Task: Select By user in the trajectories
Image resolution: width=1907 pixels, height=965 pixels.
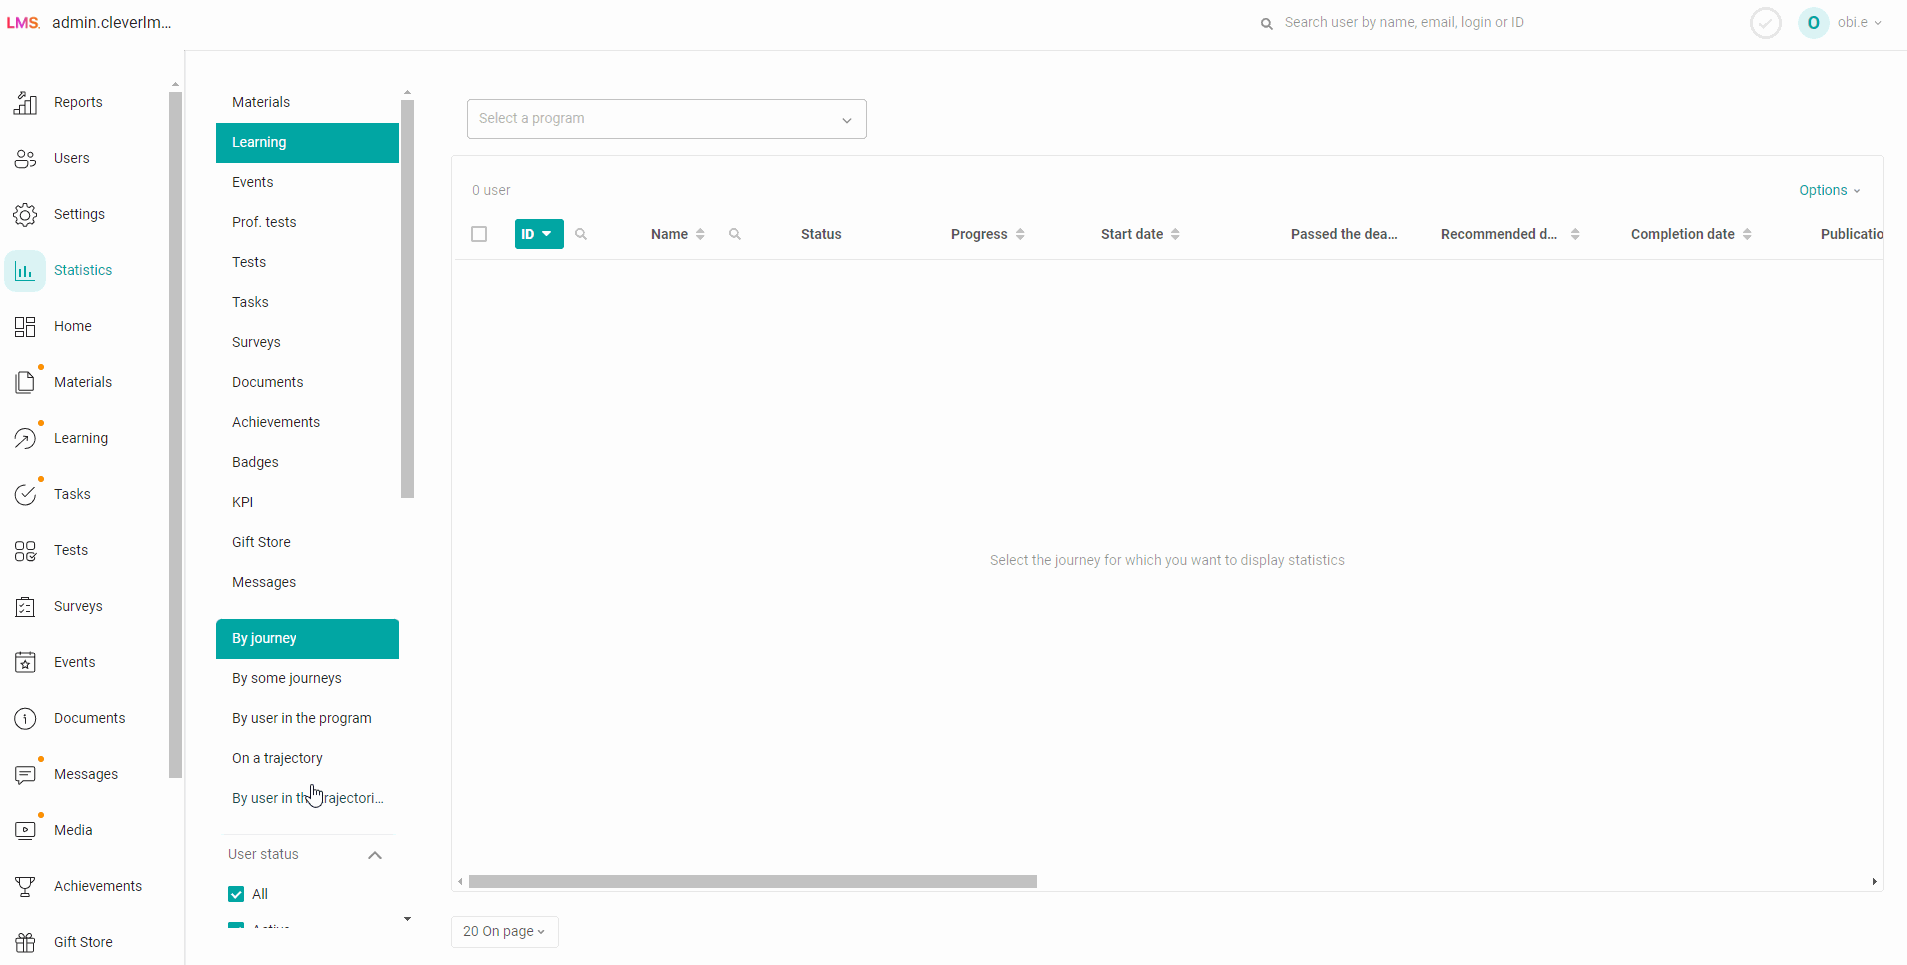Action: coord(307,798)
